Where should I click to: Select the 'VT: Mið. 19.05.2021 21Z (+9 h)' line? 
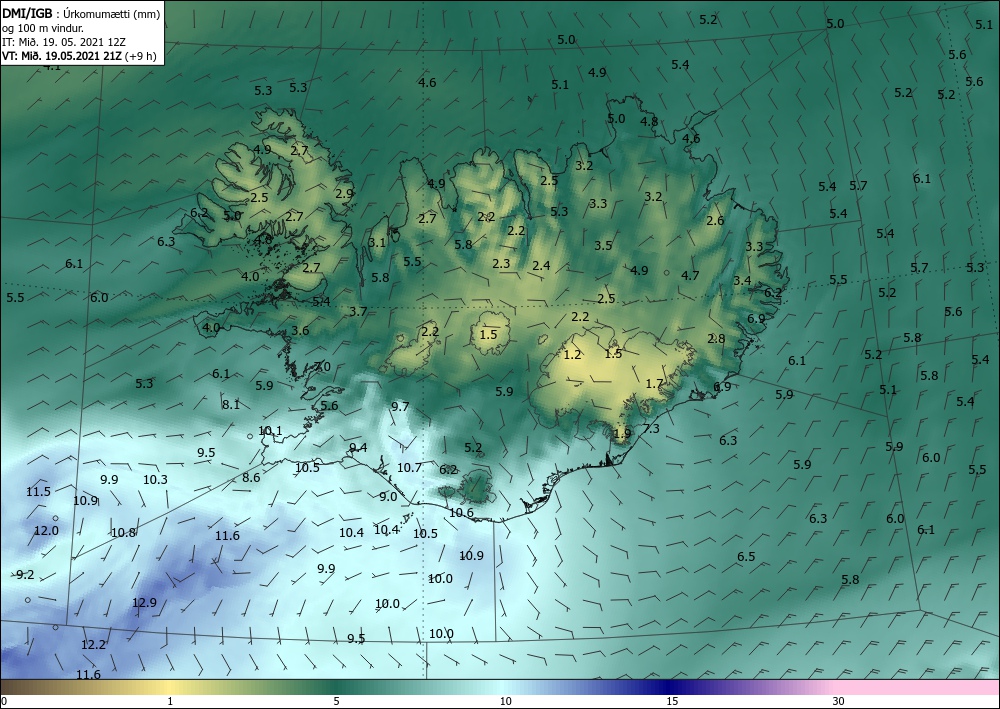(79, 55)
